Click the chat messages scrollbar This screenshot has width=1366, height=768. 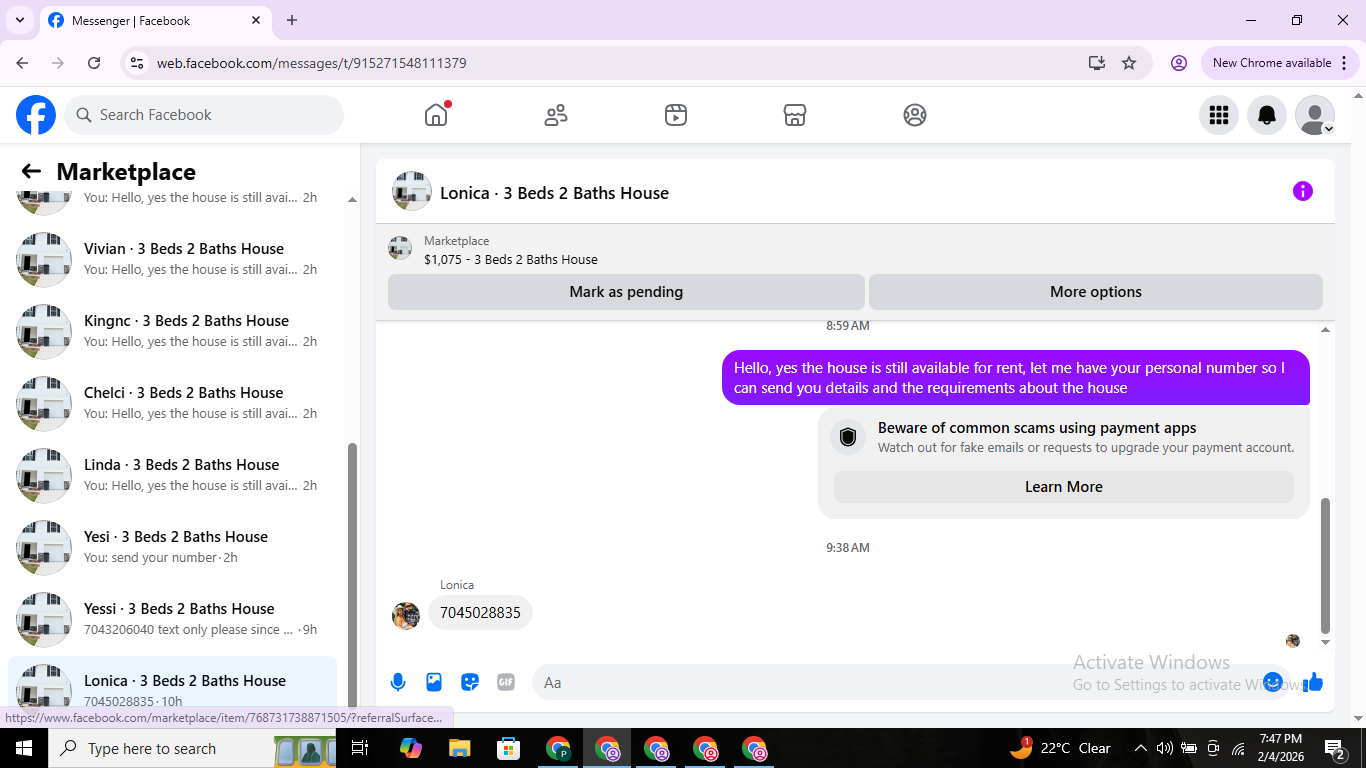(x=1326, y=565)
